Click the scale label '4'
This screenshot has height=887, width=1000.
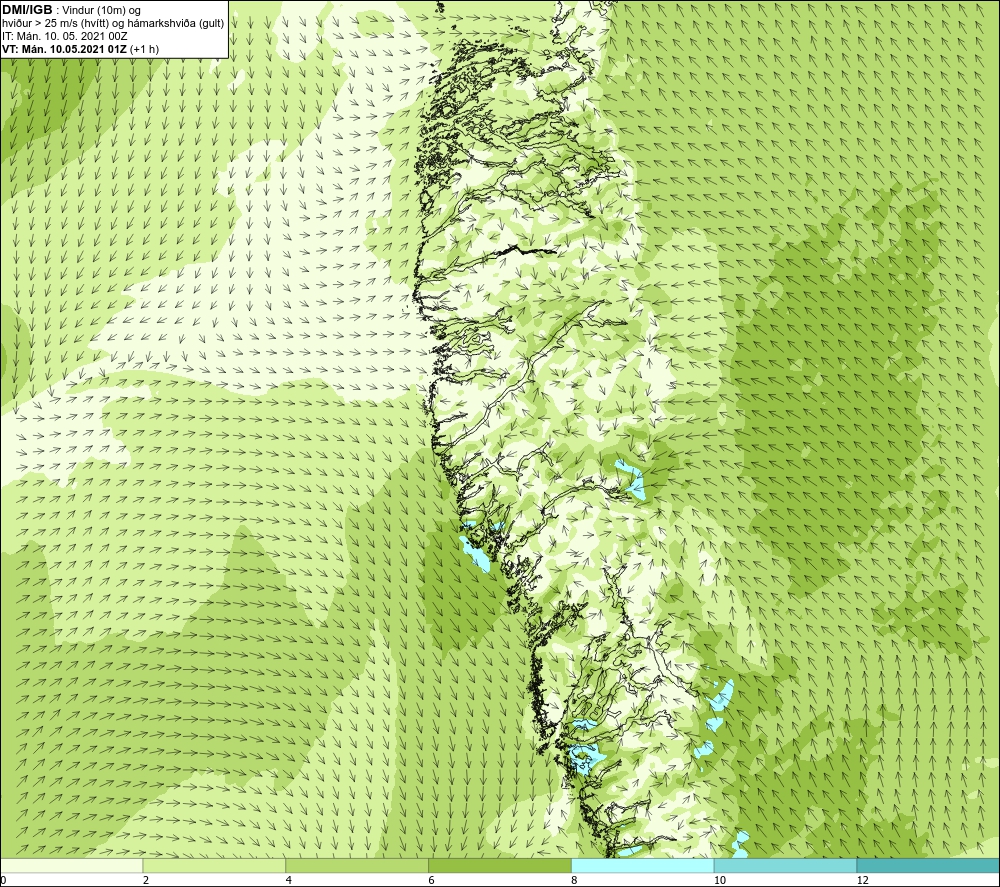click(289, 881)
